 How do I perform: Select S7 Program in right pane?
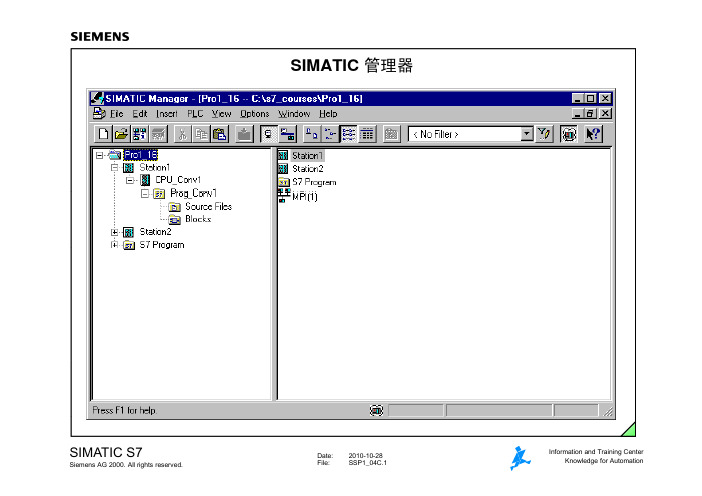pos(314,182)
